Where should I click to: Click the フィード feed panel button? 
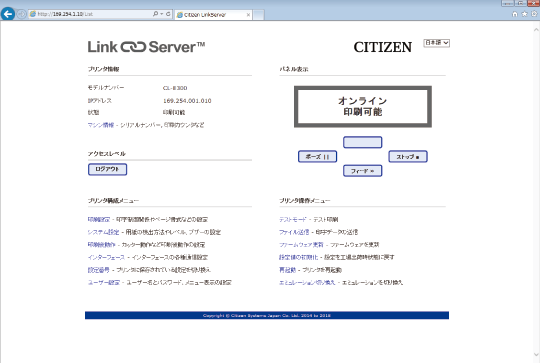point(362,170)
